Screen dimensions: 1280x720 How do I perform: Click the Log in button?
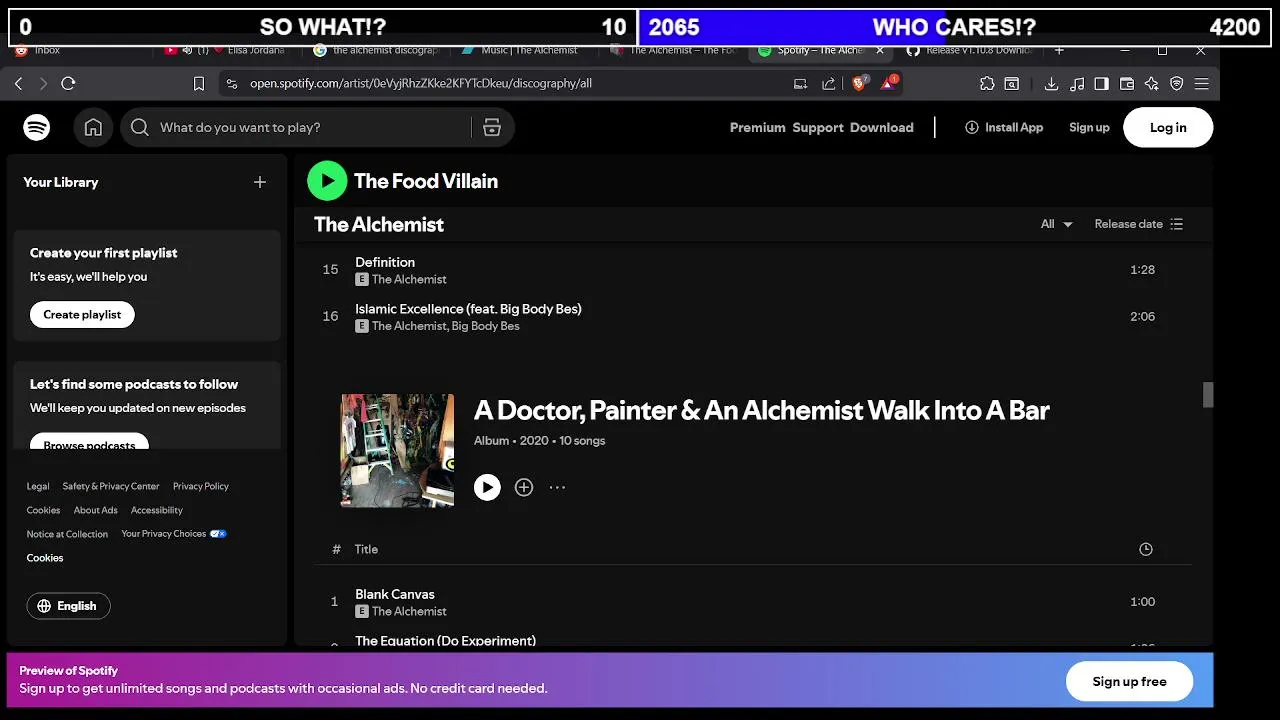1168,127
